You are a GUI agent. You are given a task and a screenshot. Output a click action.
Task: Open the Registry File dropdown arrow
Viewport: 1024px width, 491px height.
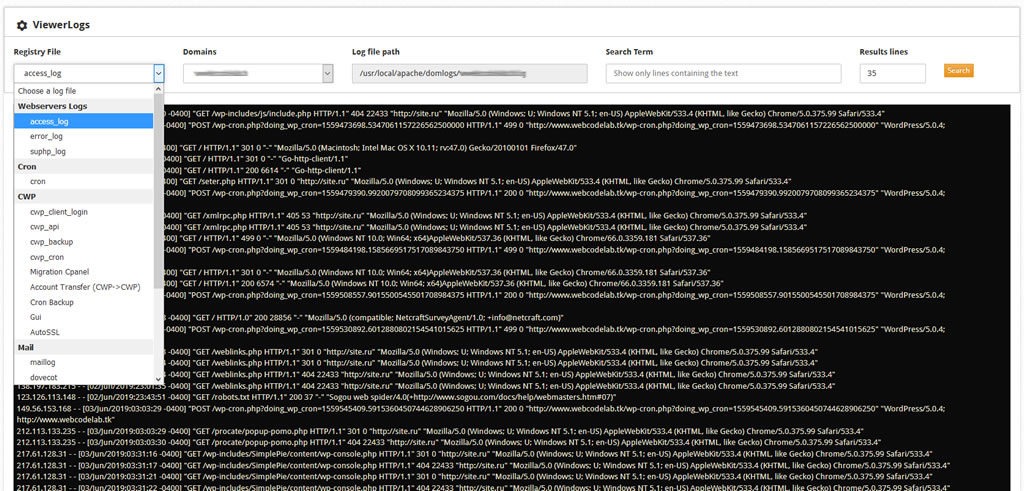click(159, 74)
